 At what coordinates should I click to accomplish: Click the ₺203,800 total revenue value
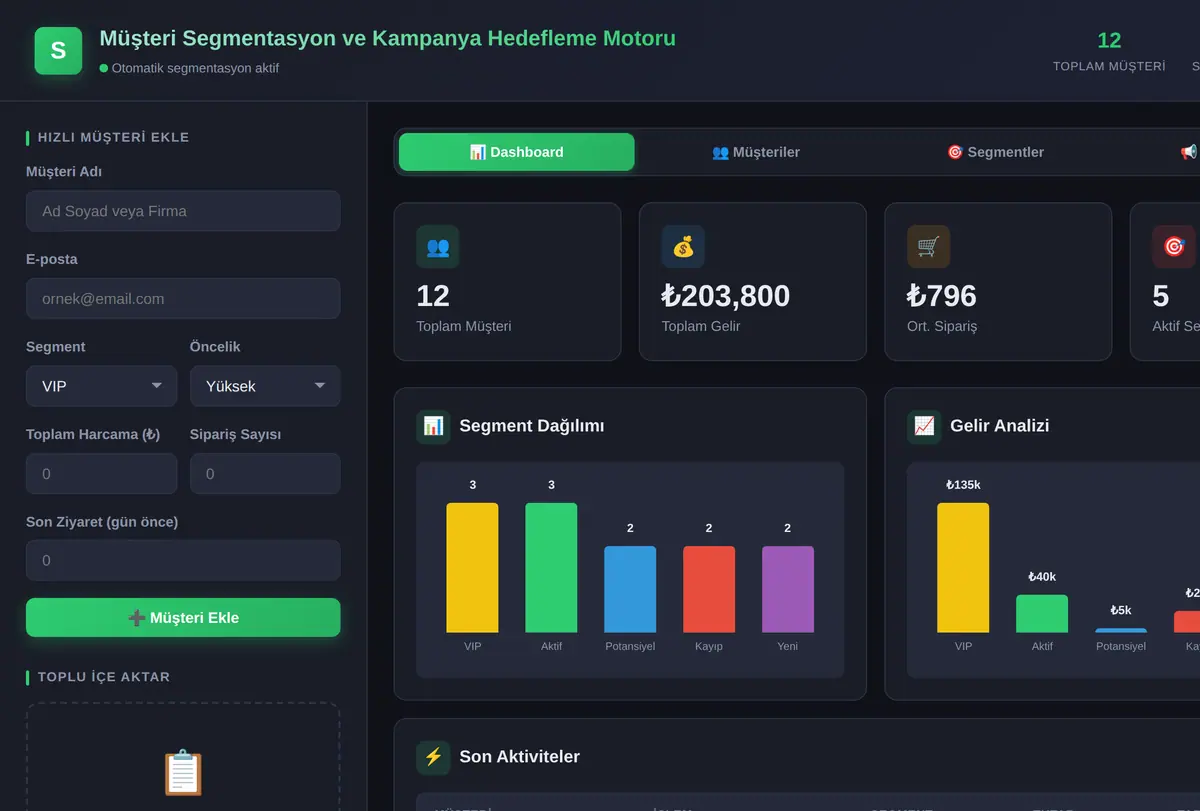pyautogui.click(x=726, y=296)
